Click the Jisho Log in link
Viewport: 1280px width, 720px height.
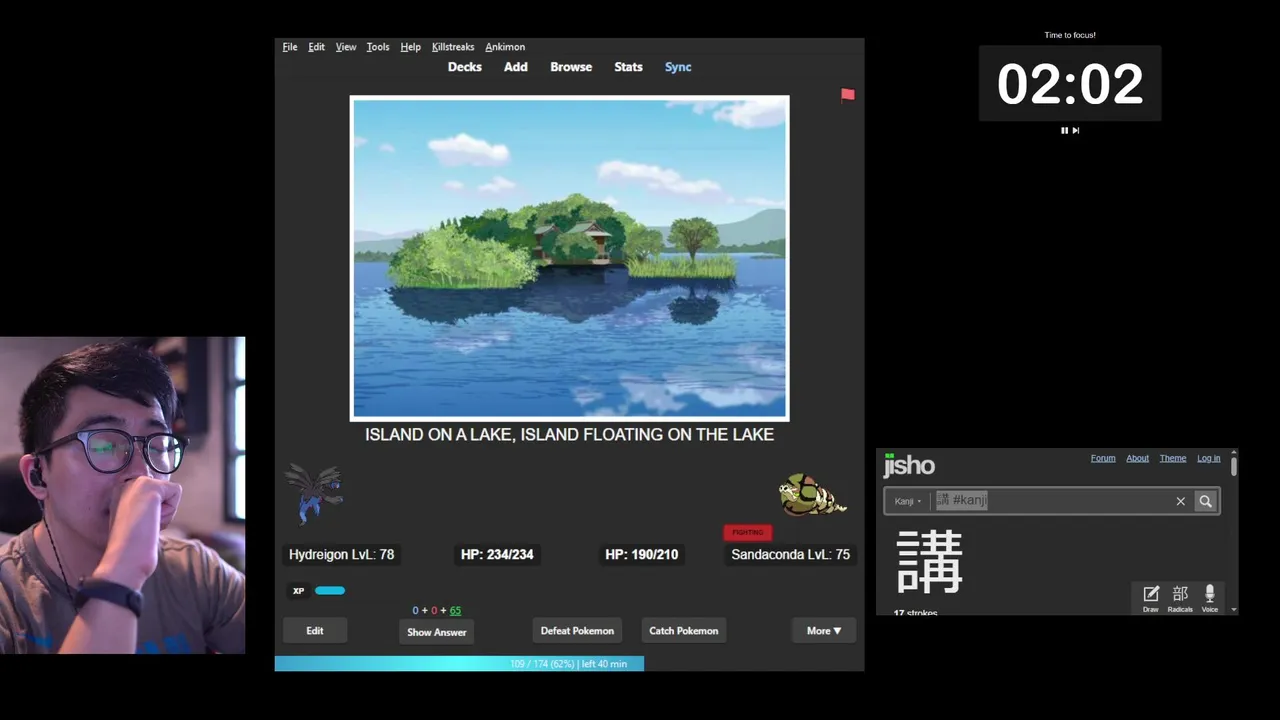tap(1209, 458)
